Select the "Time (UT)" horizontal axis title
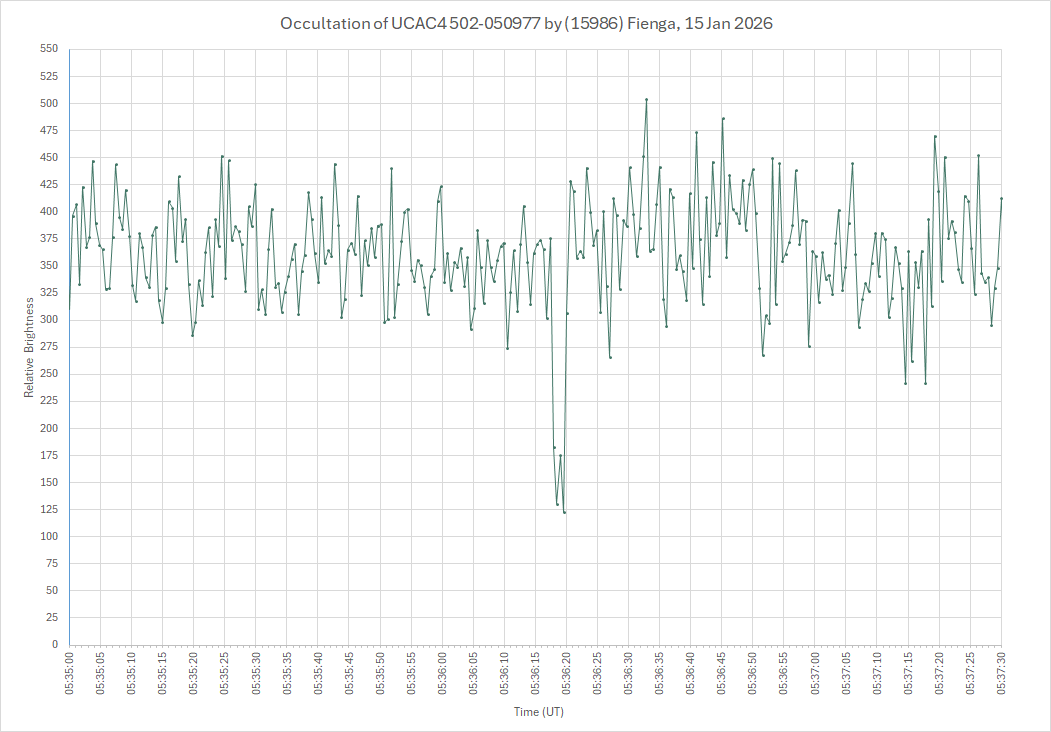 (538, 712)
